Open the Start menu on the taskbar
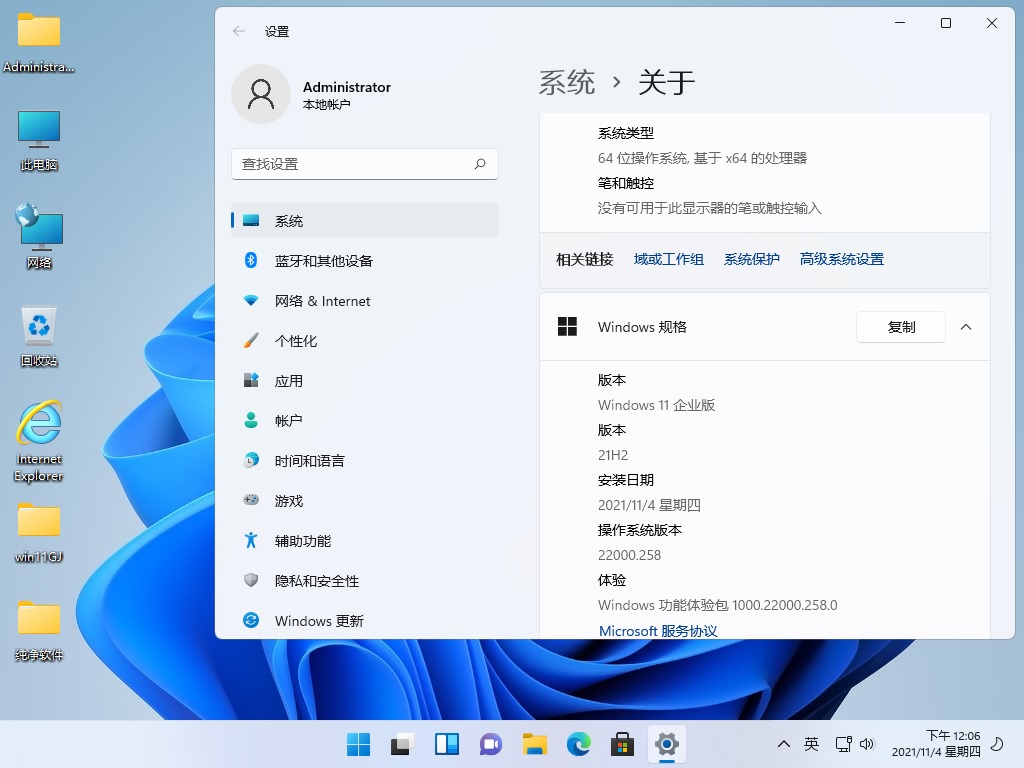This screenshot has height=768, width=1024. click(x=358, y=744)
